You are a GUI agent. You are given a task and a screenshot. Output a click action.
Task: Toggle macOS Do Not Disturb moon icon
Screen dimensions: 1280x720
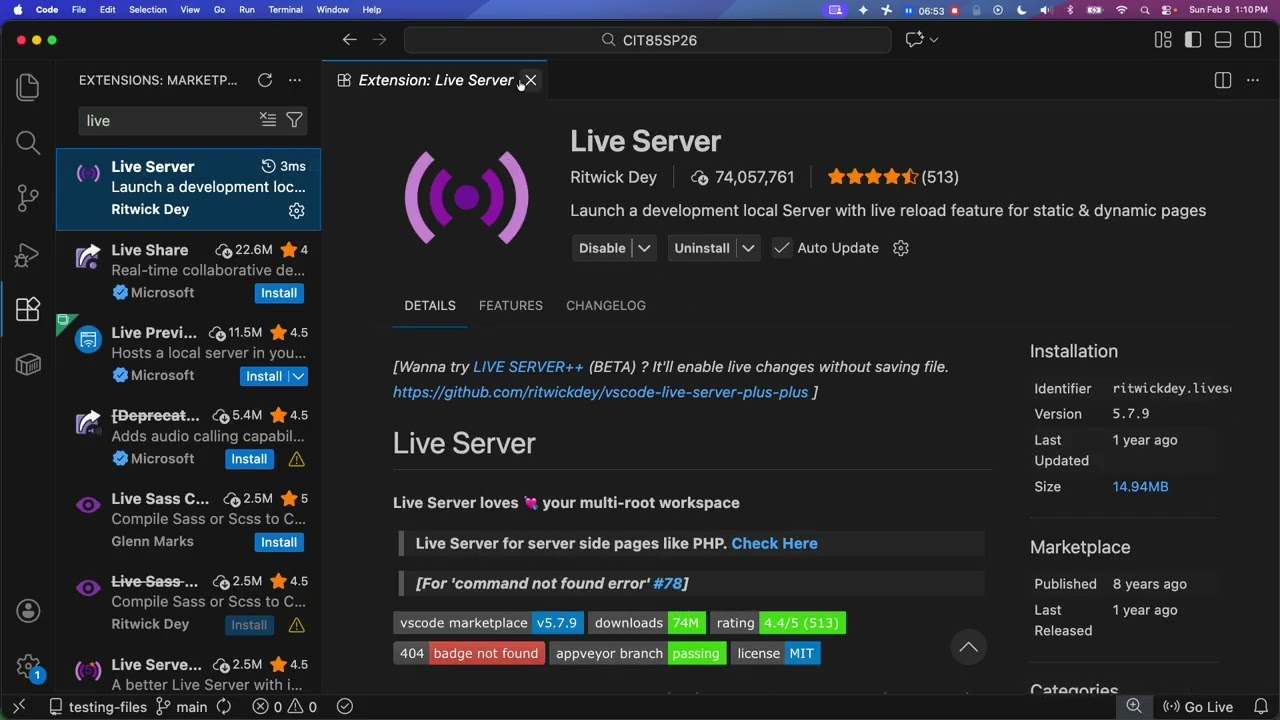tap(1022, 10)
